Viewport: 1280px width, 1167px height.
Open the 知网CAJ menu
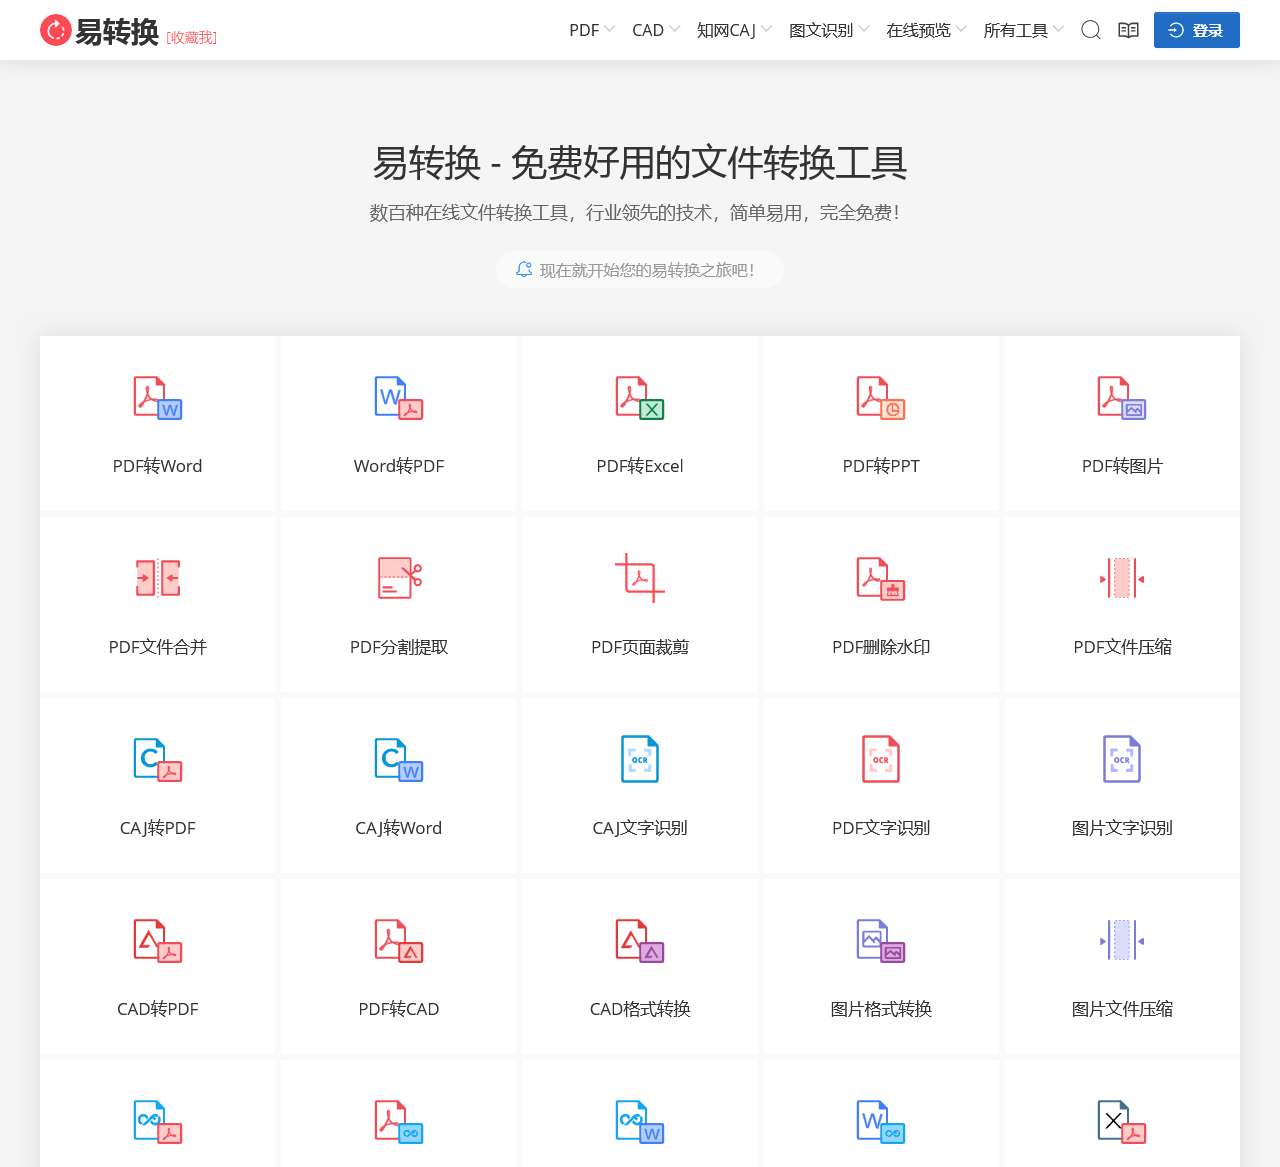point(734,30)
